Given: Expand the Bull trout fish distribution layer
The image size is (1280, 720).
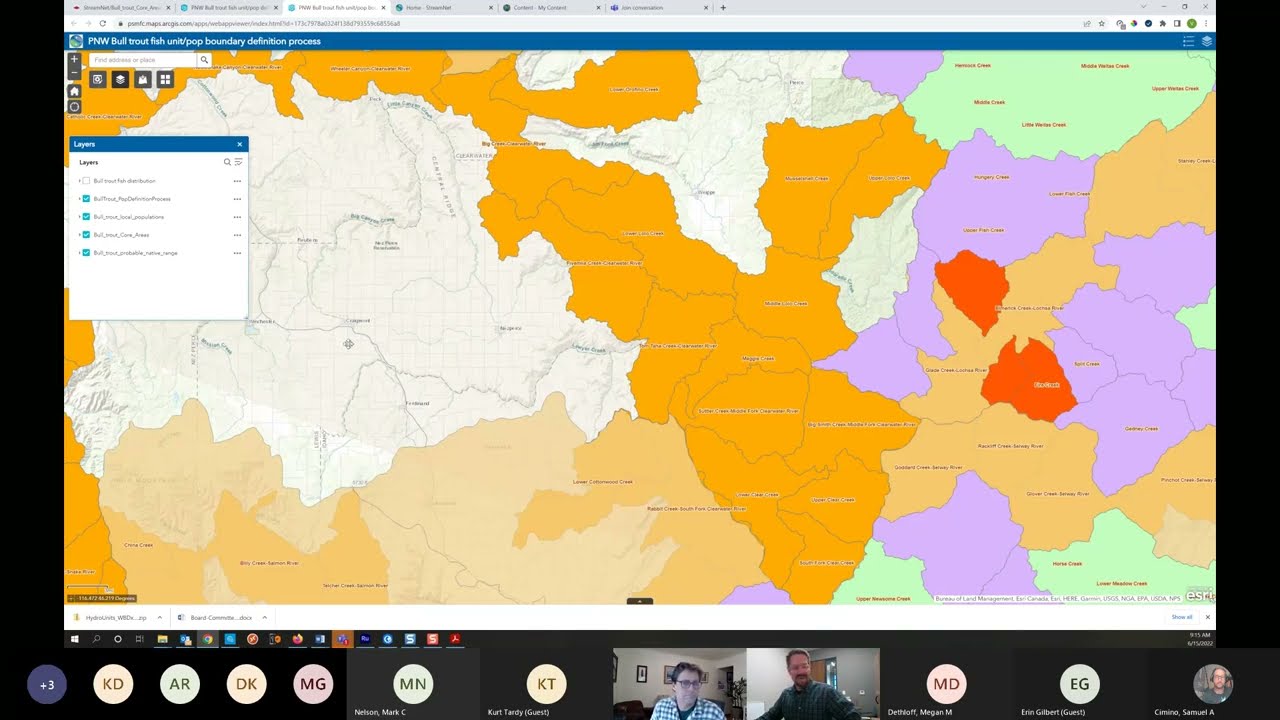Looking at the screenshot, I should pyautogui.click(x=79, y=181).
